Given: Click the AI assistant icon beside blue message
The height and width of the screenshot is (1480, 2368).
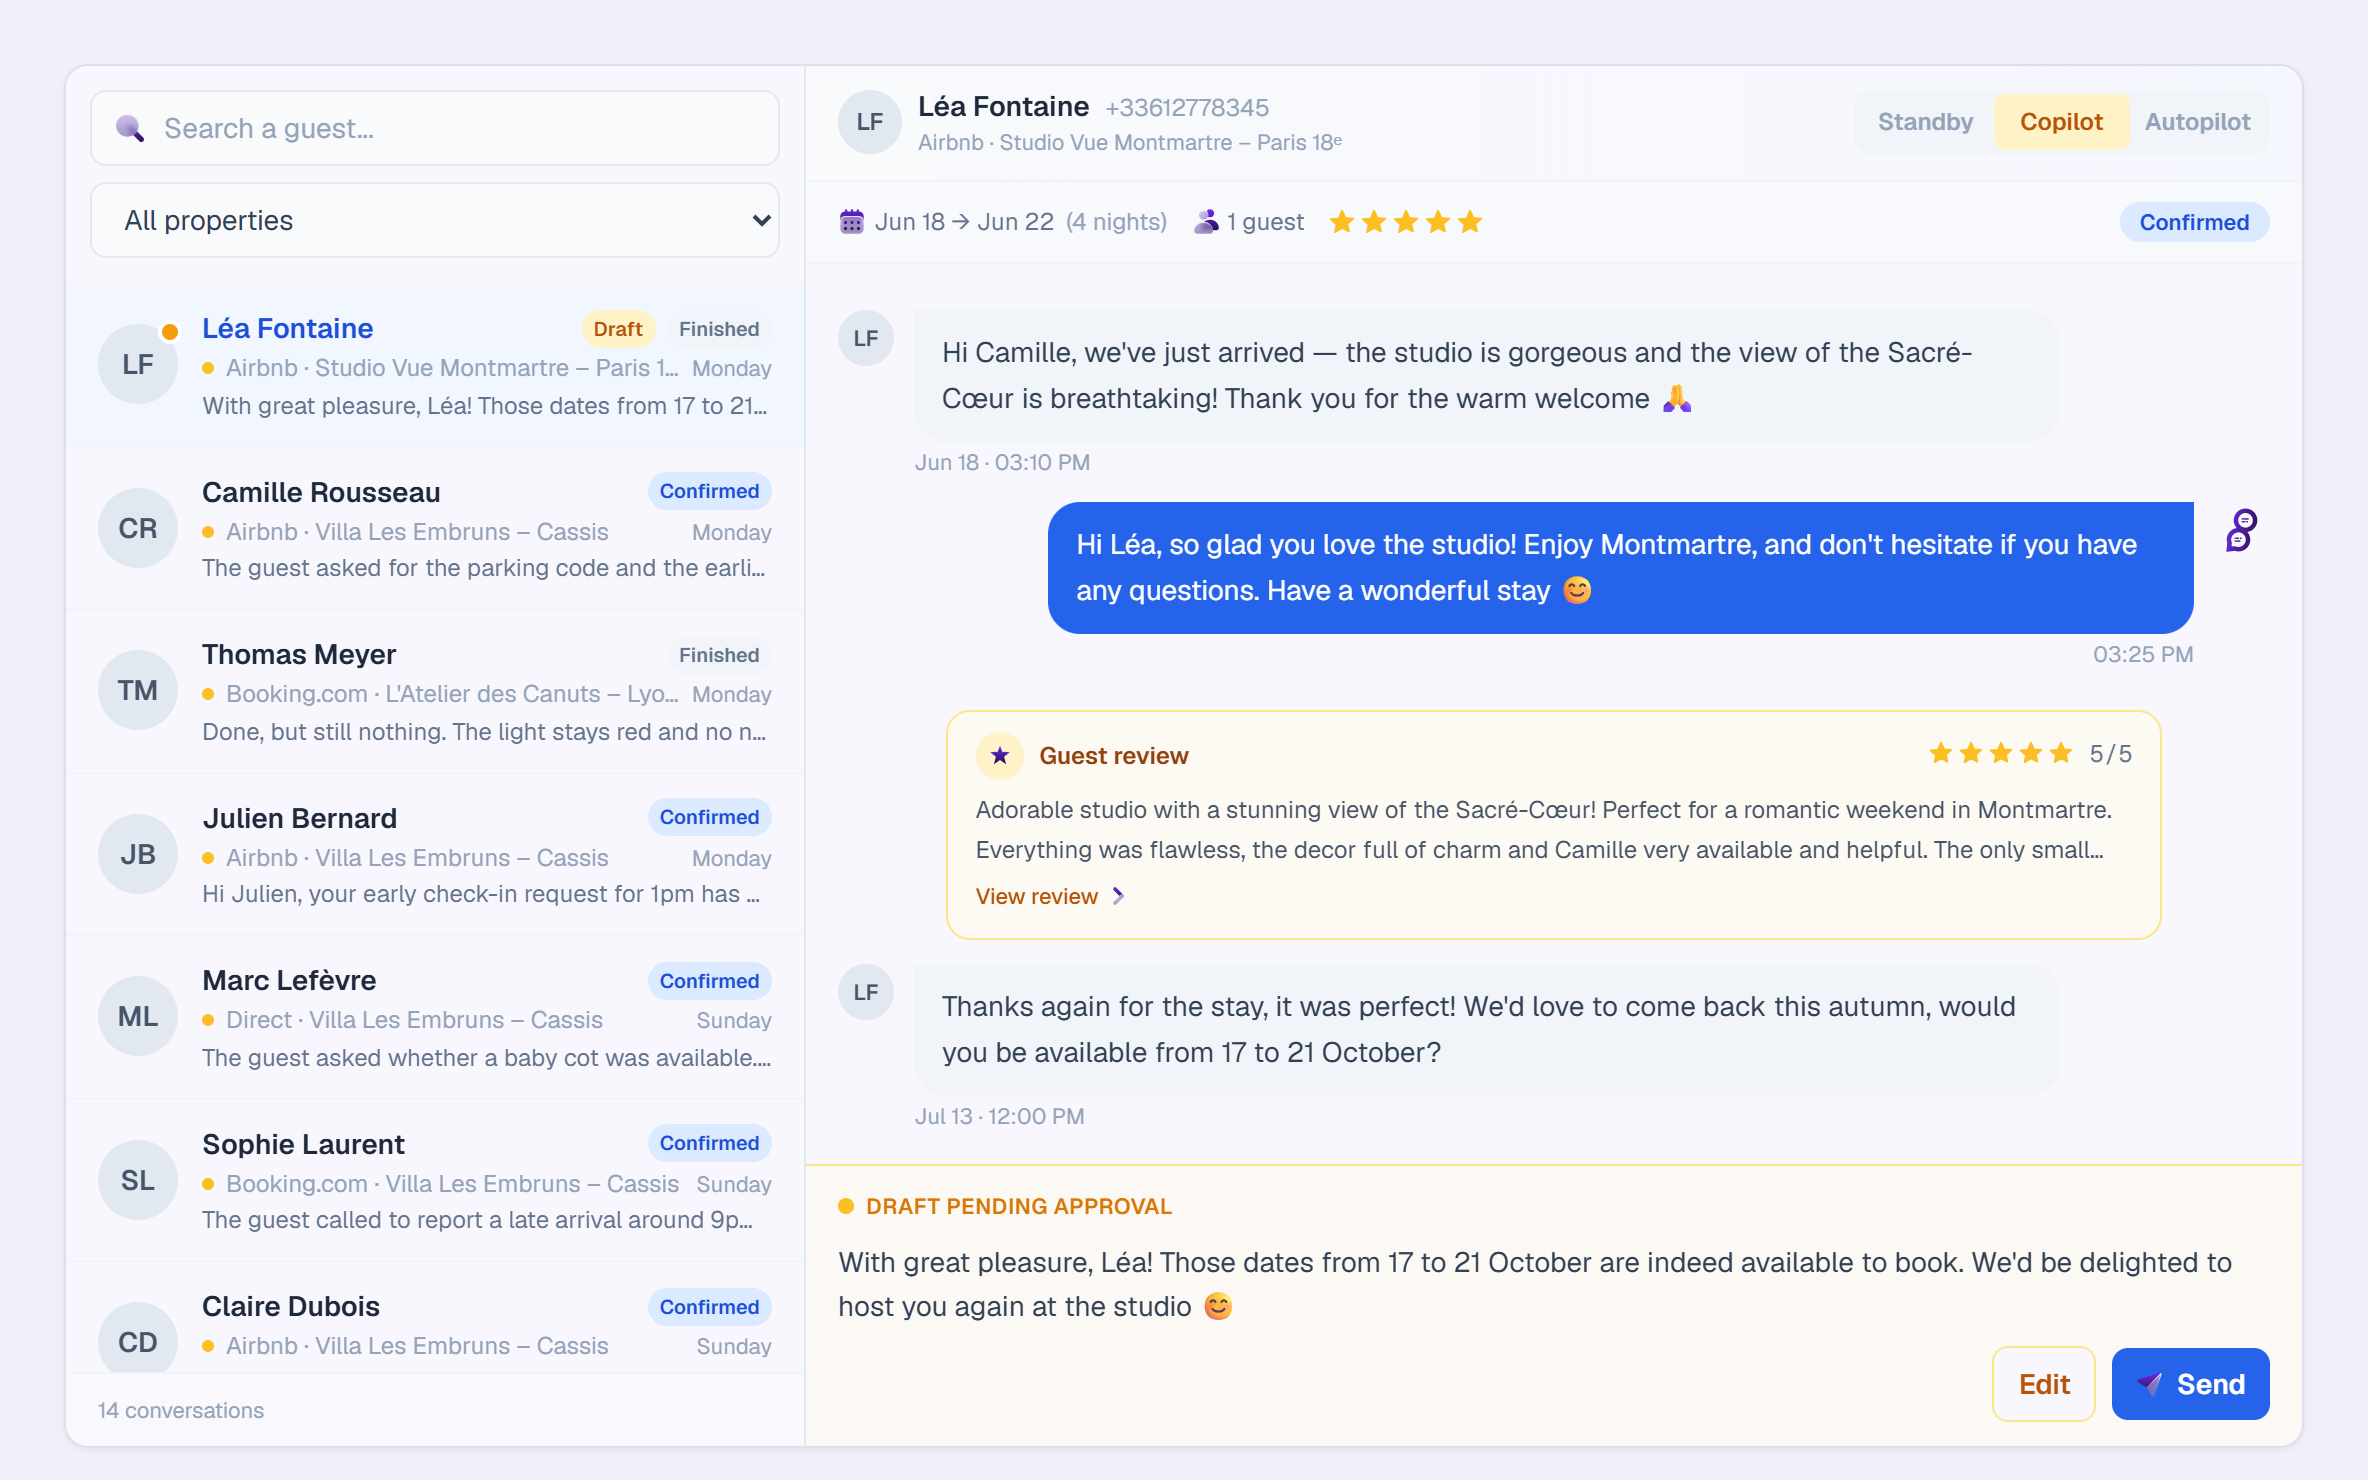Looking at the screenshot, I should click(2241, 530).
